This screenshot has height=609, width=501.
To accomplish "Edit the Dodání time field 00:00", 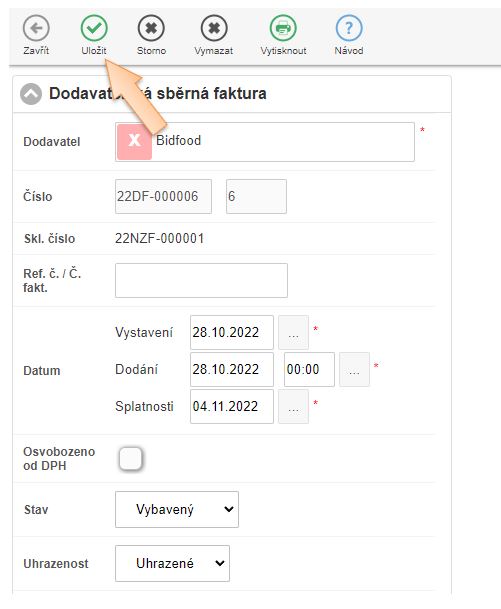I will 309,369.
